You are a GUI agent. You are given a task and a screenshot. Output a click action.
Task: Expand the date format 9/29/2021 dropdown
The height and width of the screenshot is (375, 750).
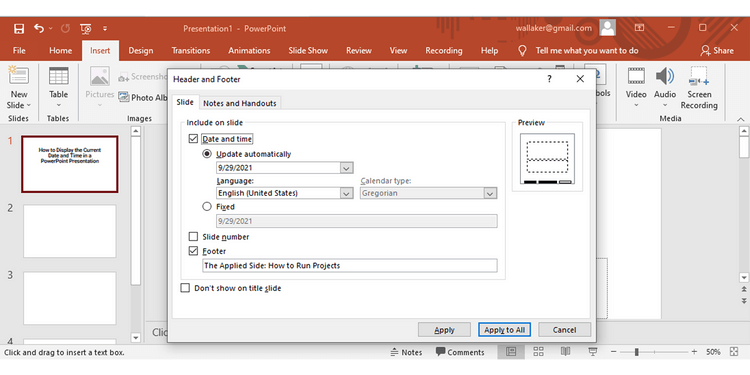[347, 168]
